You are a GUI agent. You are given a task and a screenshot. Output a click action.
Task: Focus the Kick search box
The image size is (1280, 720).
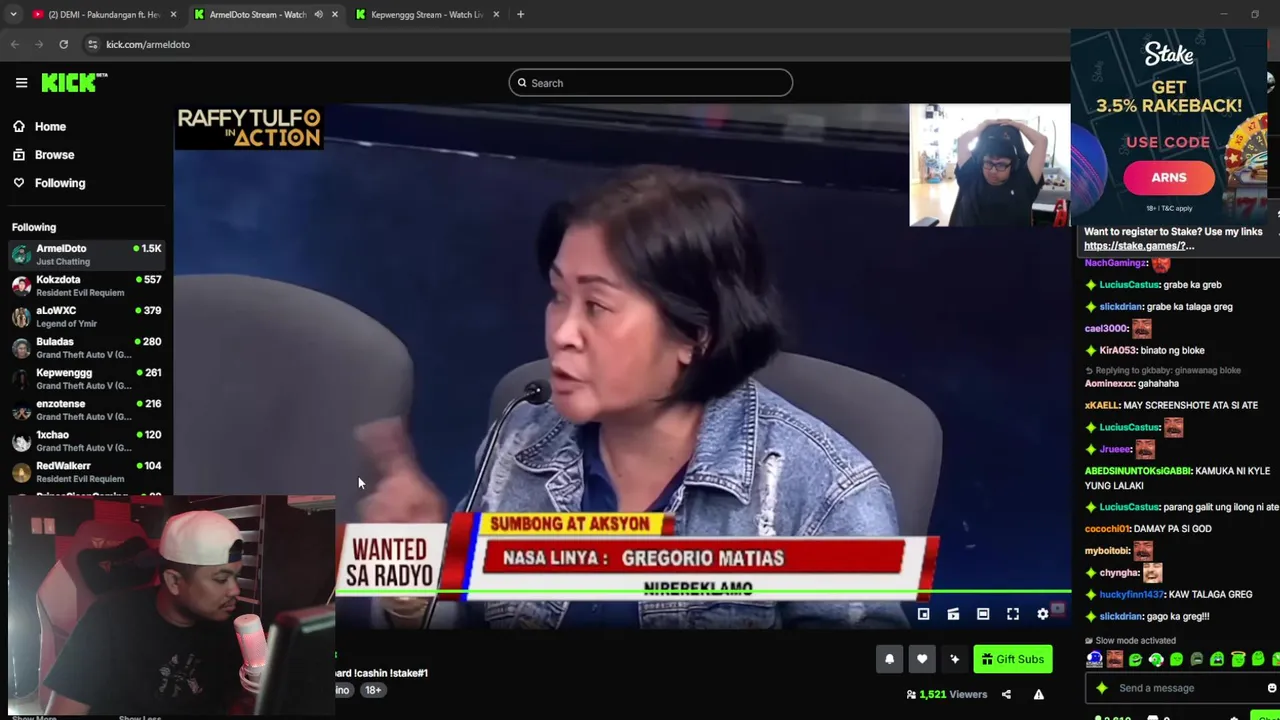[x=650, y=83]
